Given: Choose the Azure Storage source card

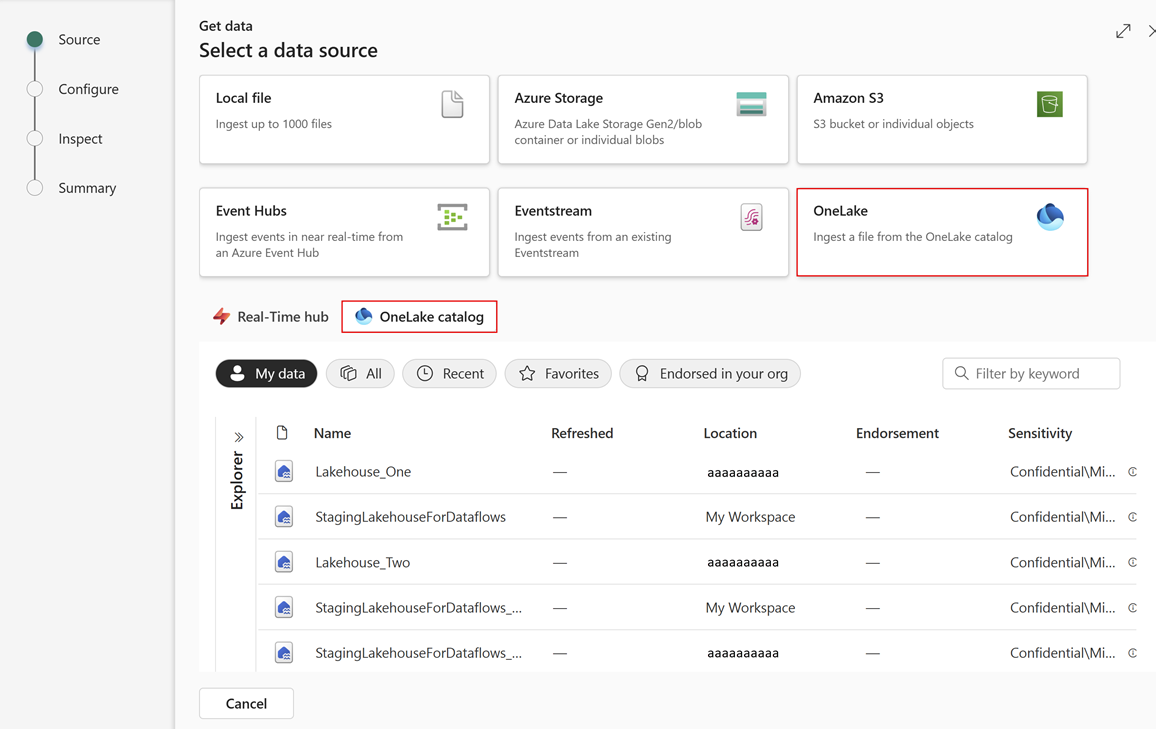Looking at the screenshot, I should click(x=643, y=119).
